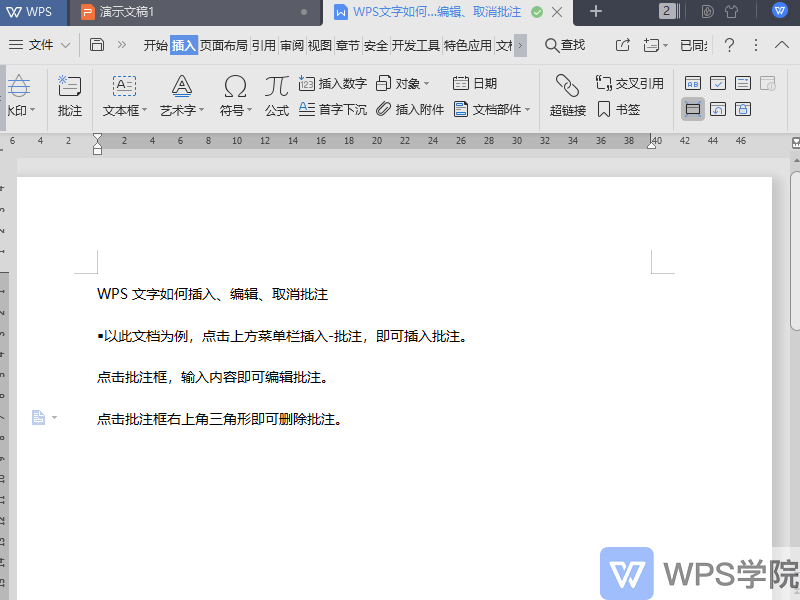Open the 艺术字 word art dropdown
This screenshot has height=600, width=800.
pos(201,111)
